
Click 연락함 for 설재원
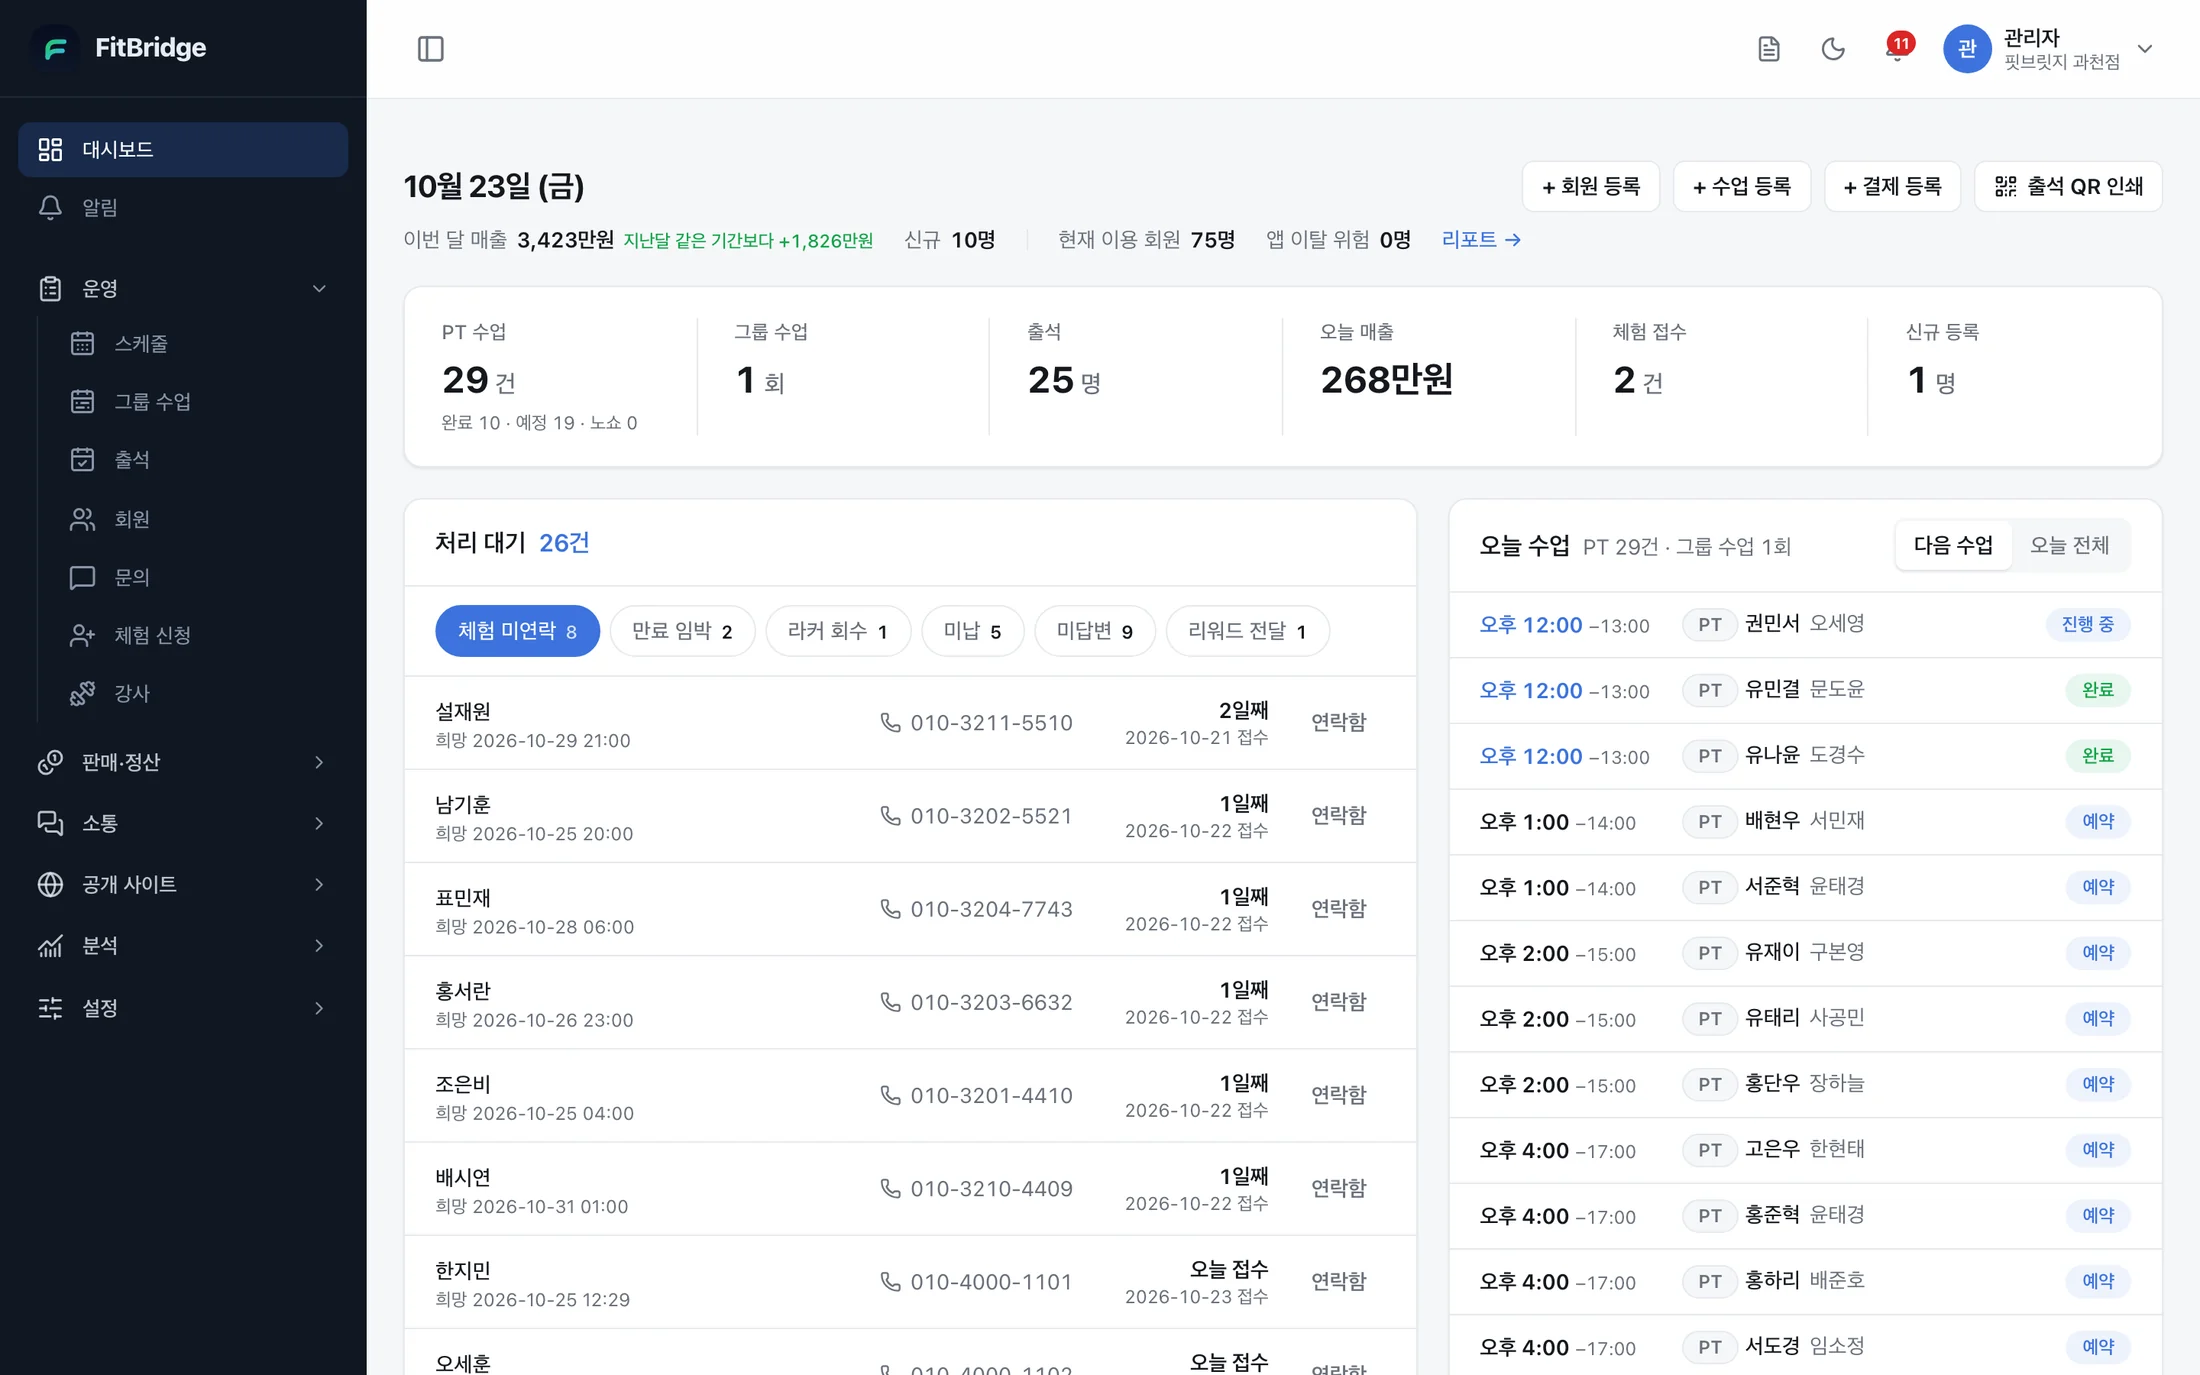1338,722
